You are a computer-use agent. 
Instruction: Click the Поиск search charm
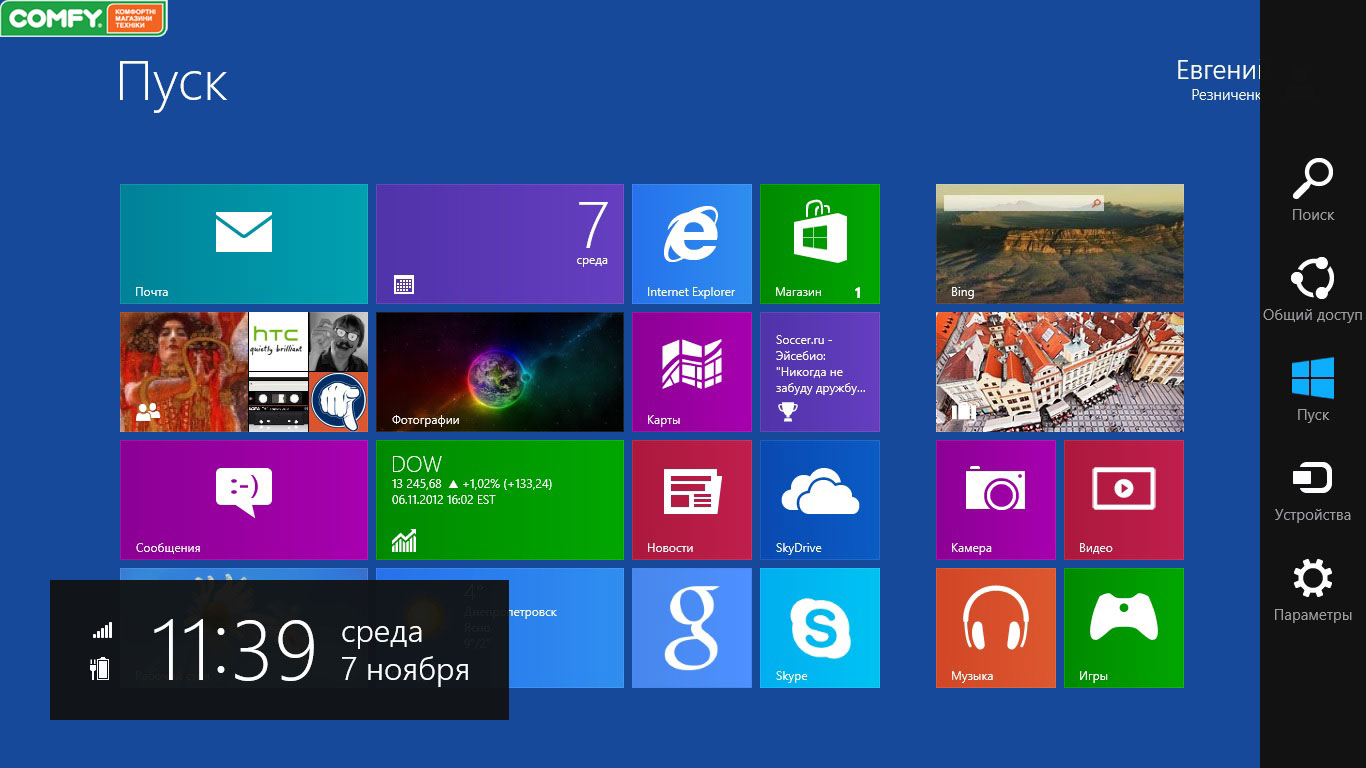(1313, 190)
